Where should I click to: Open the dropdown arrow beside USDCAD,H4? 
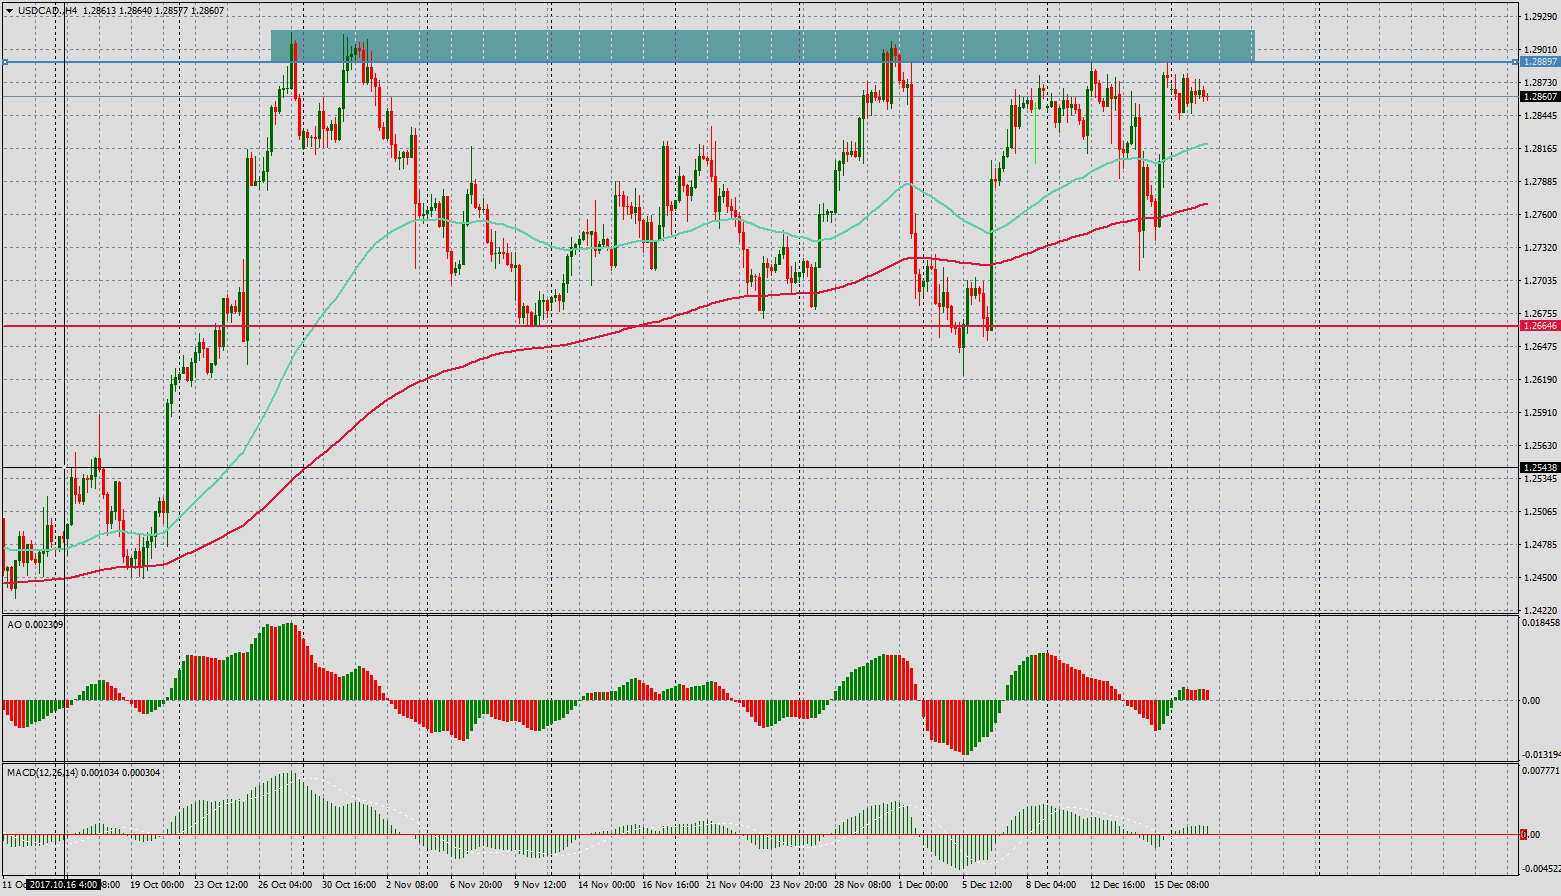tap(9, 10)
